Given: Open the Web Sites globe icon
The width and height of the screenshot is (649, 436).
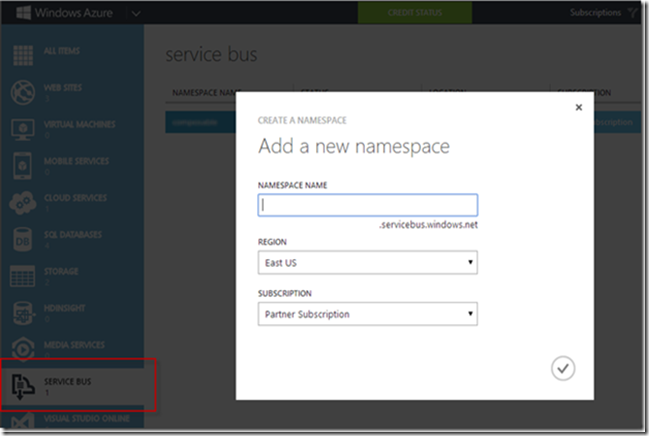Looking at the screenshot, I should (23, 92).
